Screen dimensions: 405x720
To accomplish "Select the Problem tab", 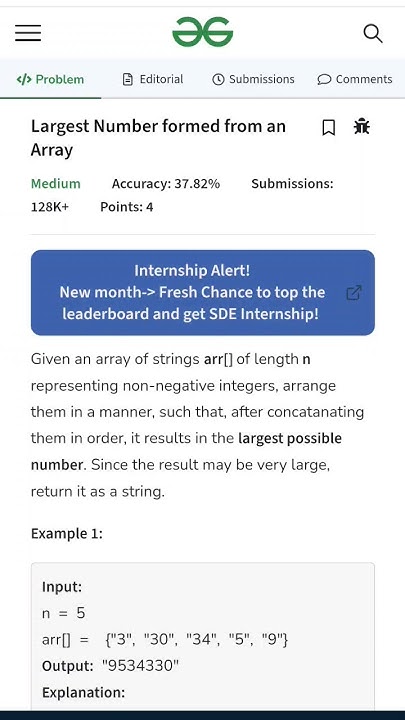I will point(51,79).
